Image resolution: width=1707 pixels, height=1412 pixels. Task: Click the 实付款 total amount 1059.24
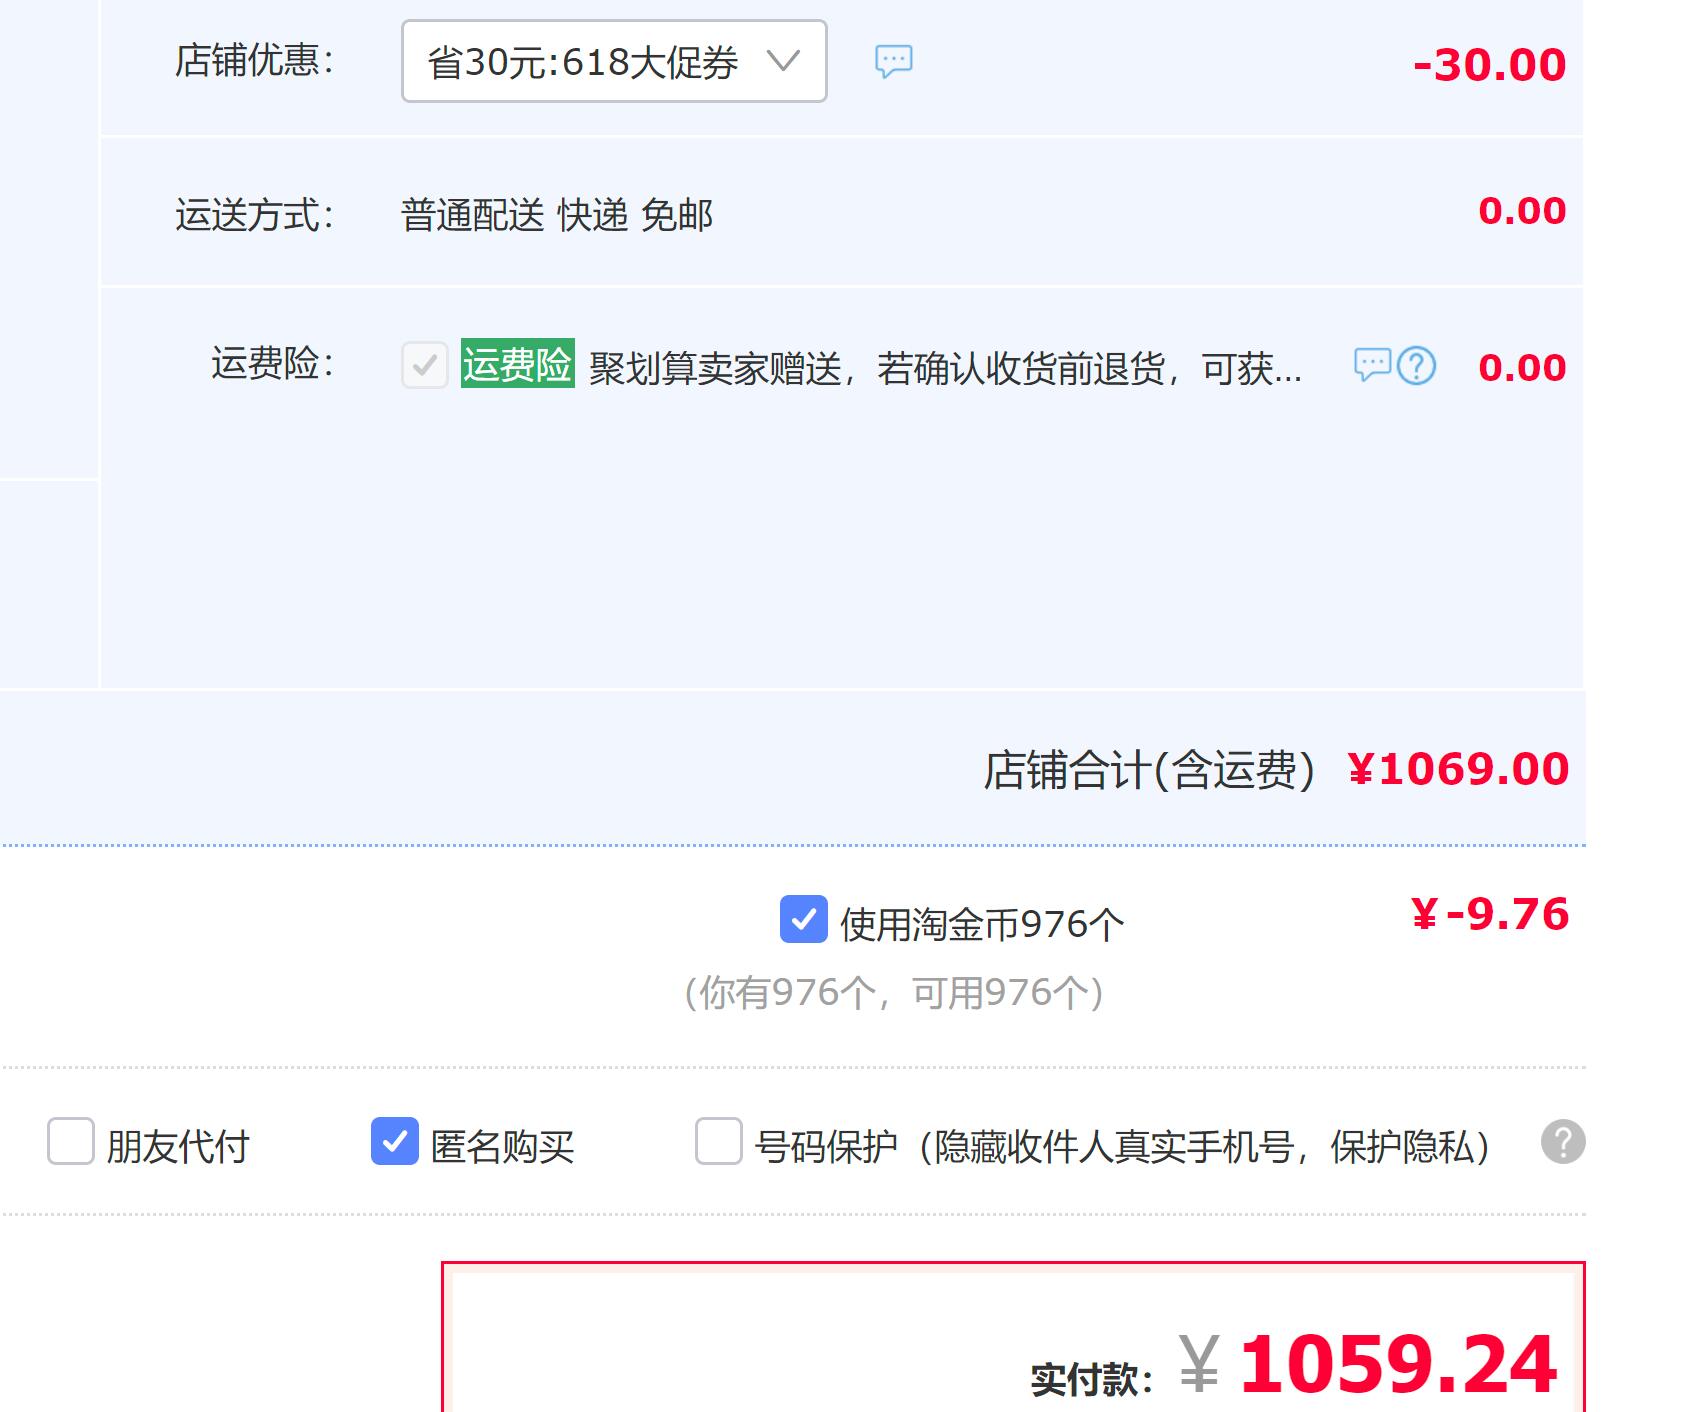coord(1397,1365)
